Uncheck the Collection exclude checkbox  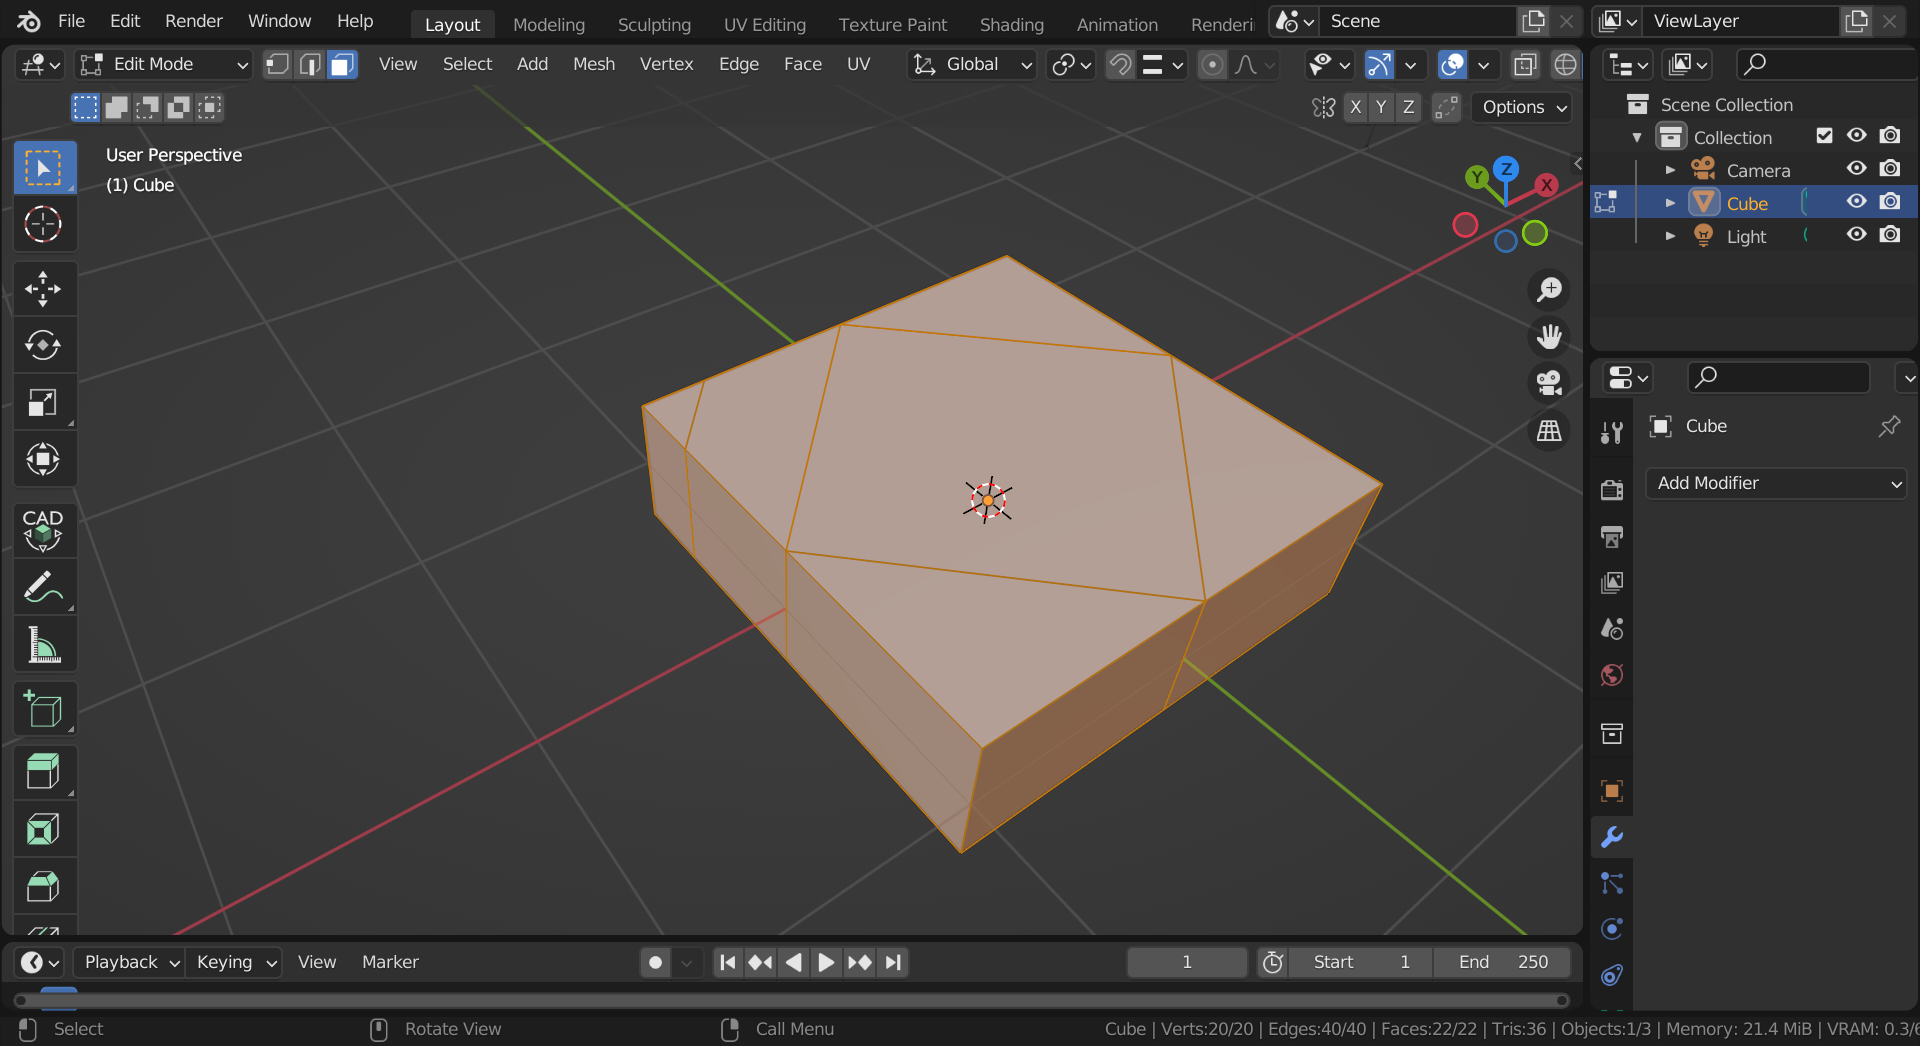pos(1824,135)
